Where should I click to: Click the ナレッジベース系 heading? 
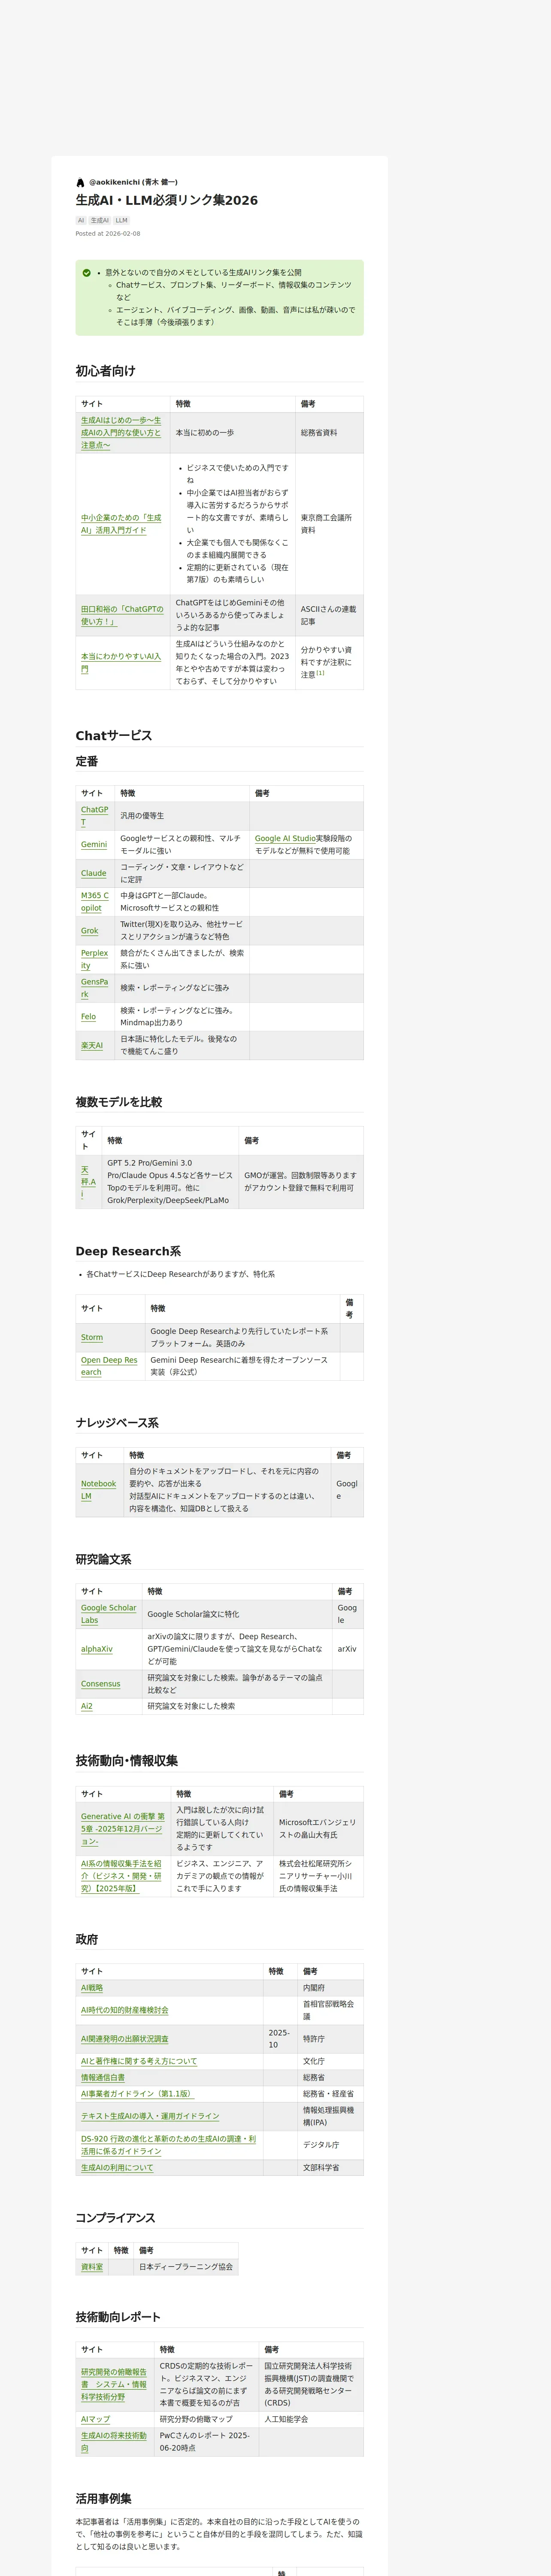pos(117,1423)
